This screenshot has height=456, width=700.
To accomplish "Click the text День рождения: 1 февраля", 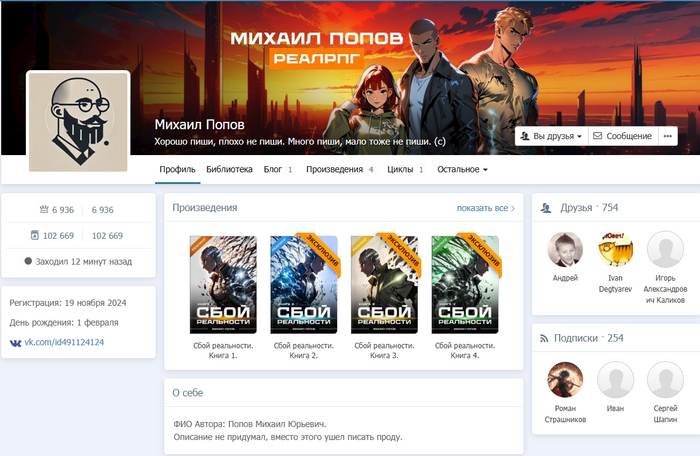I will click(64, 322).
